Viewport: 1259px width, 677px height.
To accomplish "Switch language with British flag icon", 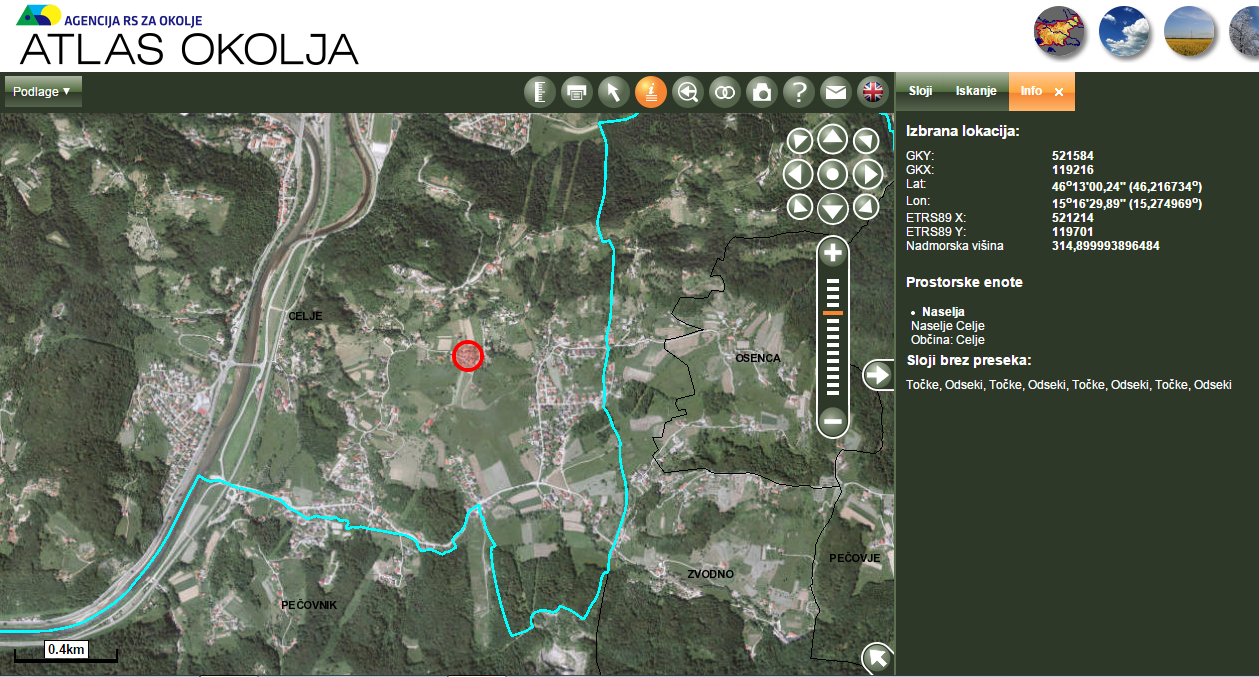I will pos(873,92).
